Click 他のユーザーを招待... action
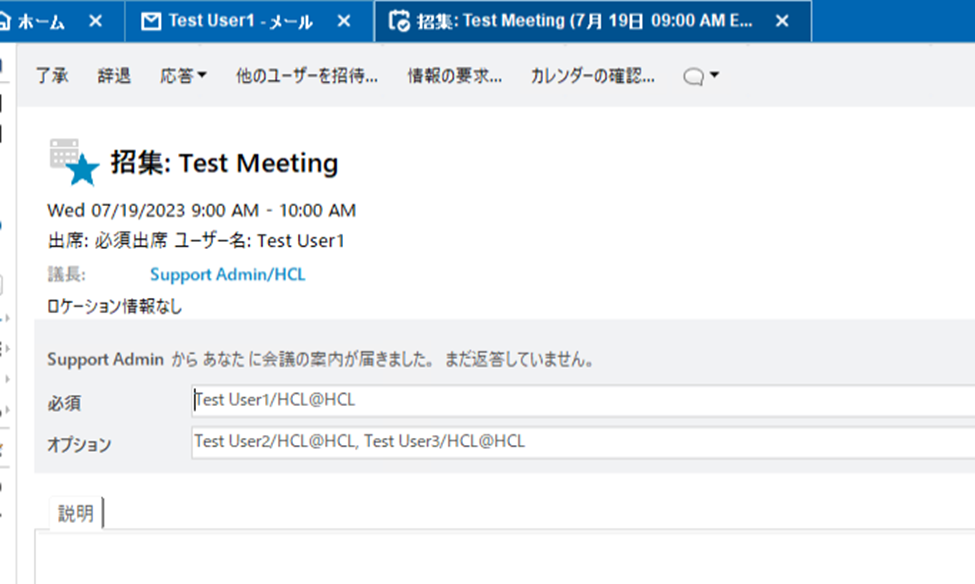 click(307, 76)
